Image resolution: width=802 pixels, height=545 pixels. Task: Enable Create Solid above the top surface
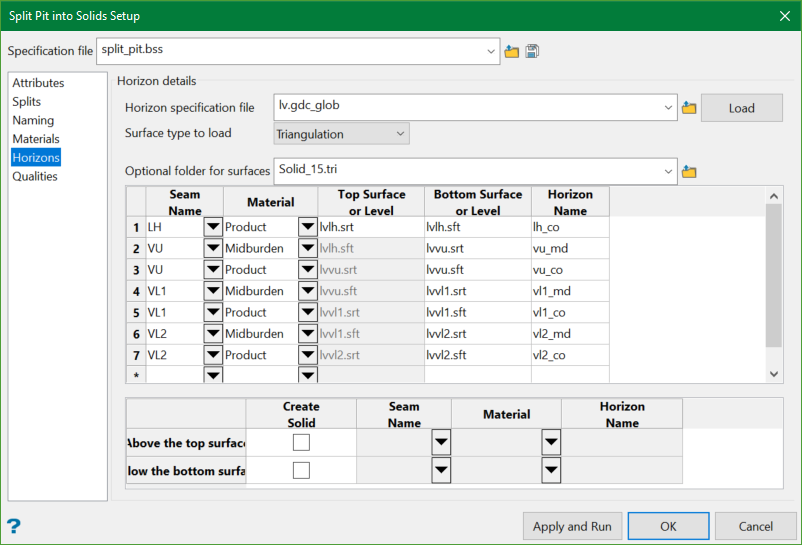click(301, 442)
